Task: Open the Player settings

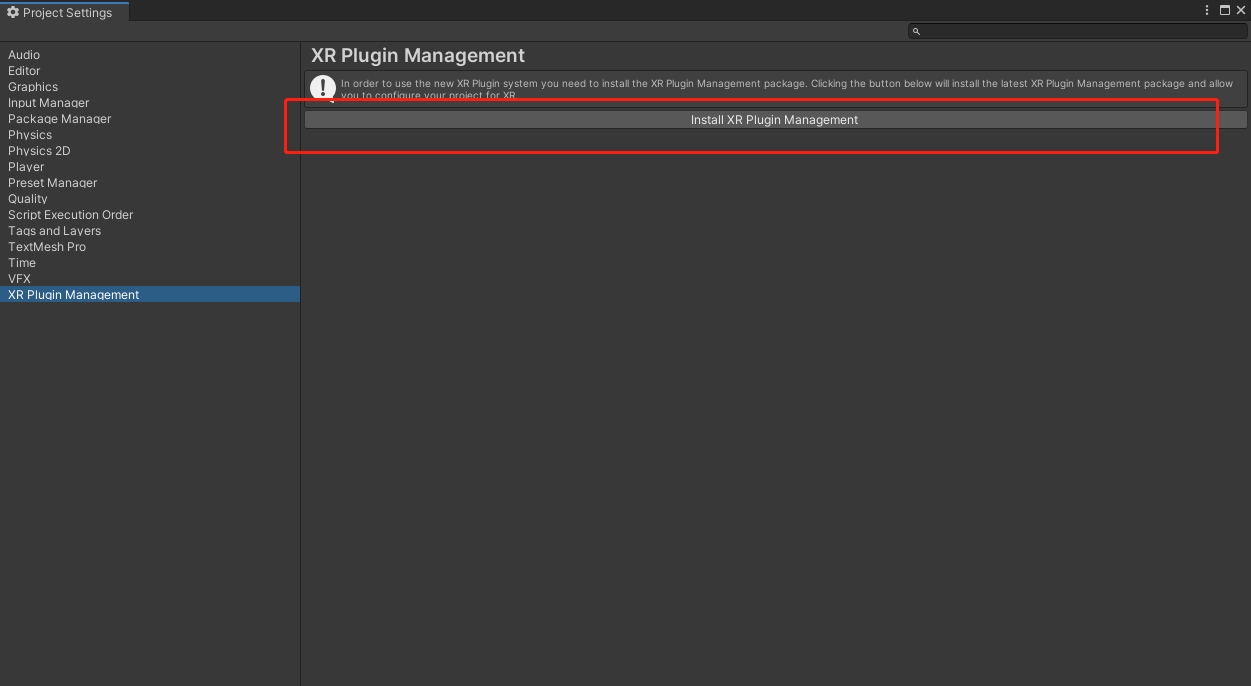Action: click(26, 167)
